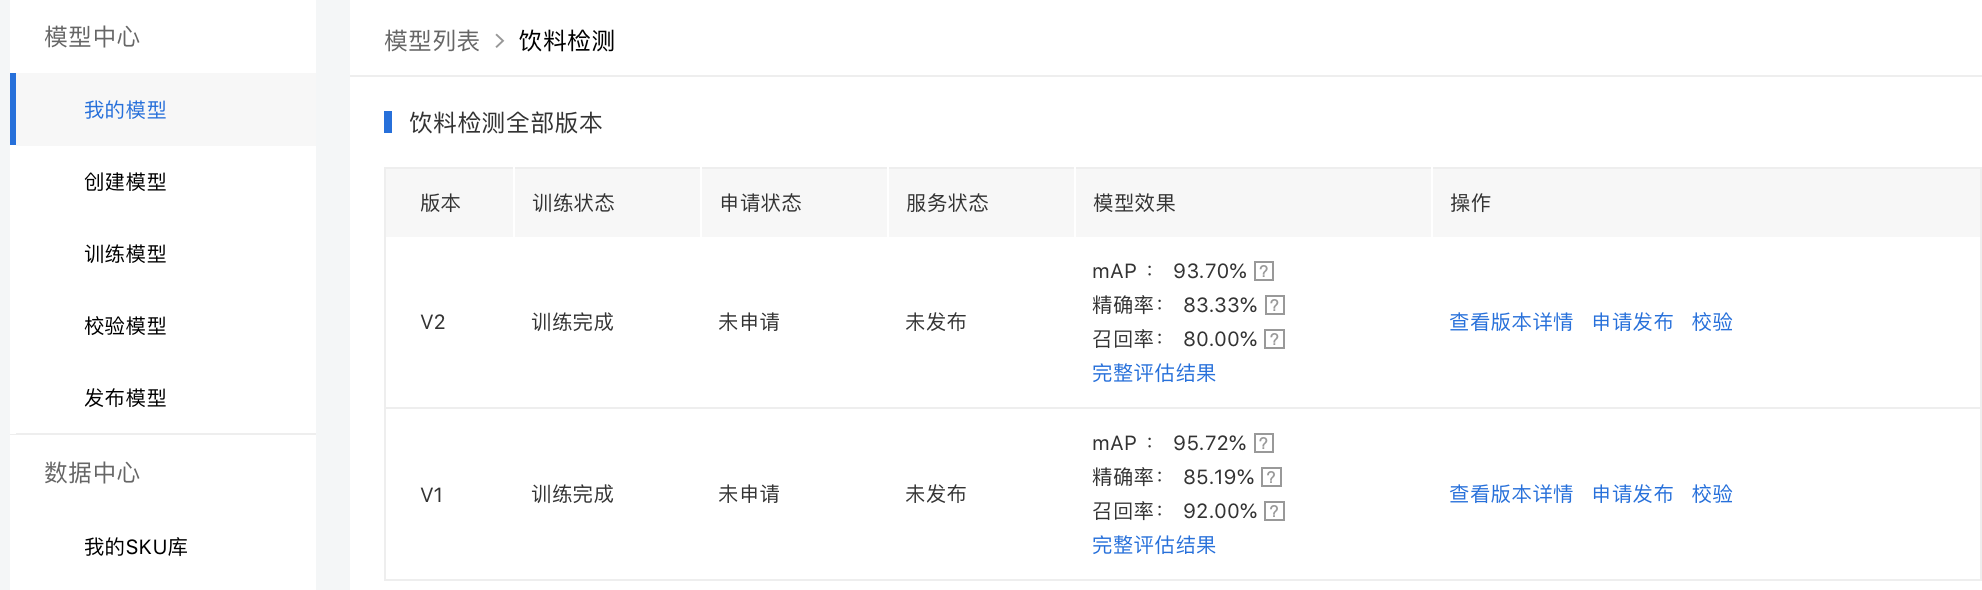The image size is (1982, 590).
Task: Click 模型列表 breadcrumb link
Action: click(x=432, y=41)
